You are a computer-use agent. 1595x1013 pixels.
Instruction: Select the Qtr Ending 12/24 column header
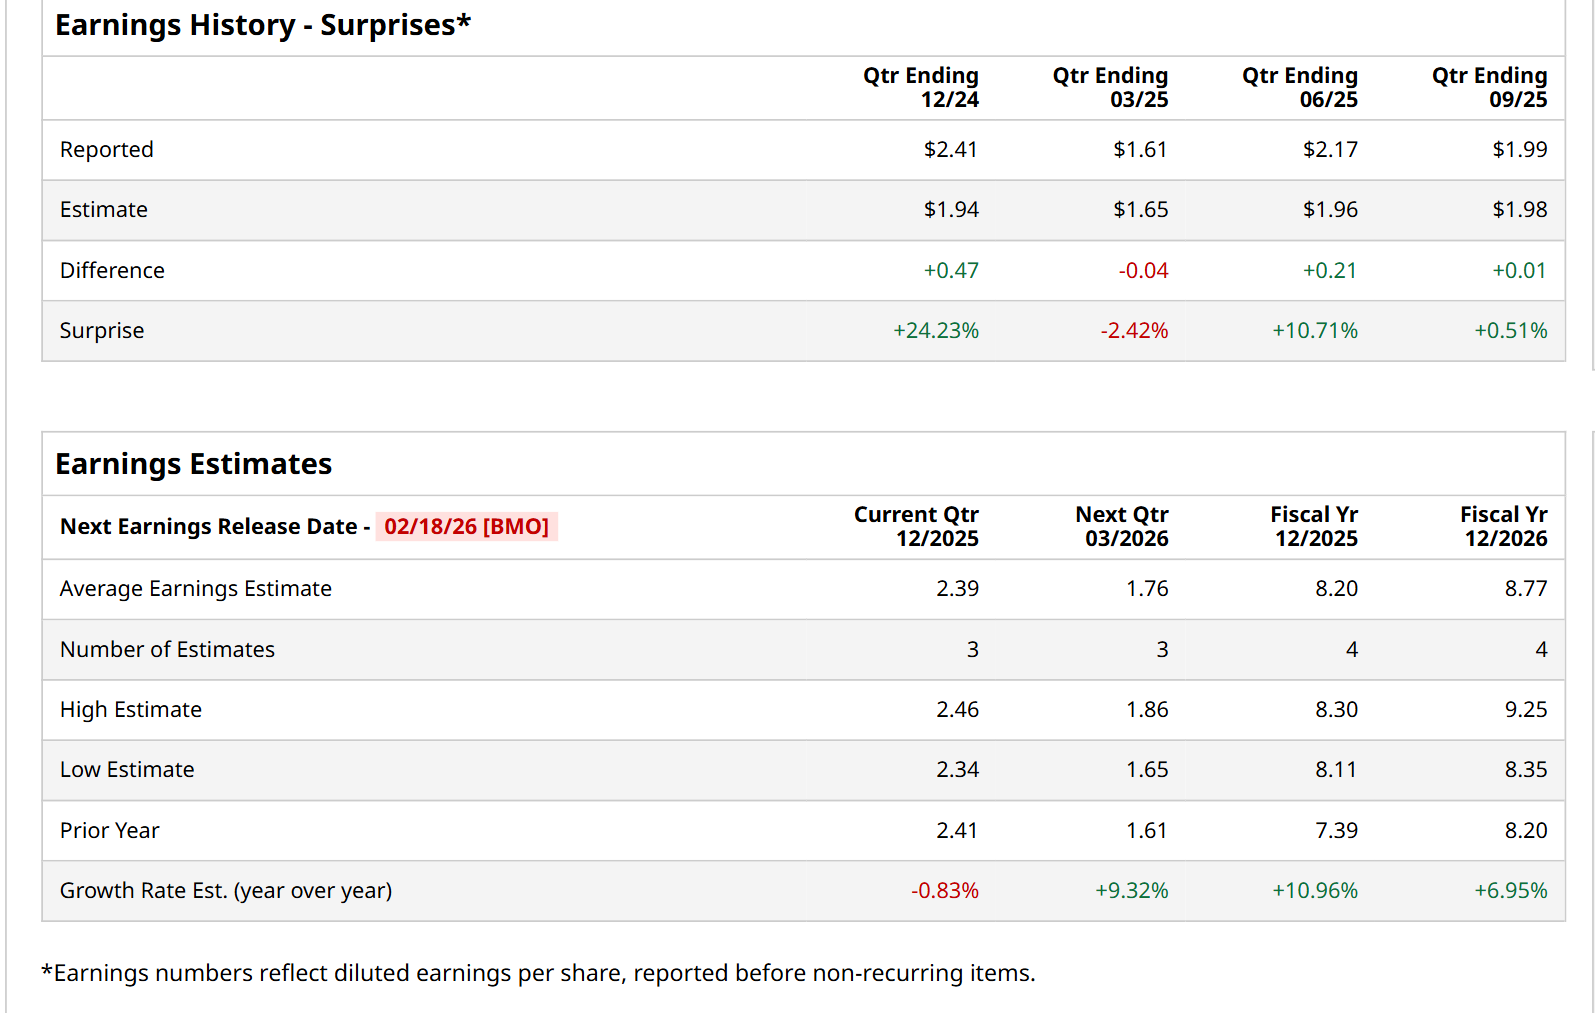click(x=920, y=88)
